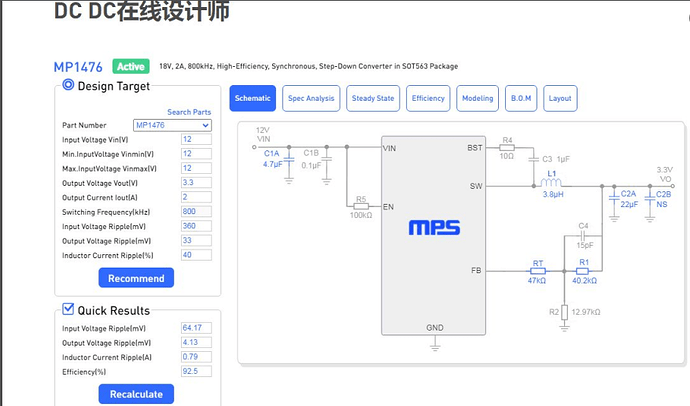The height and width of the screenshot is (406, 690).
Task: Select the C3 1µF capacitor symbol
Action: (533, 159)
